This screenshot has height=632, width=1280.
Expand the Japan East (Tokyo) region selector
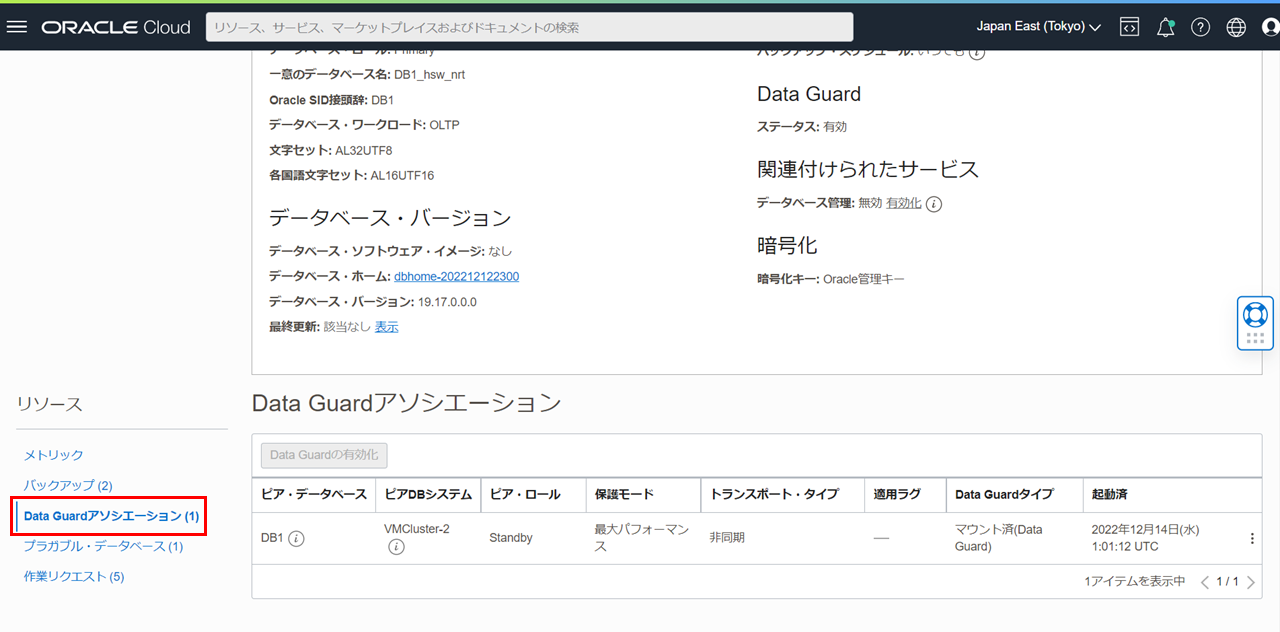[1038, 27]
